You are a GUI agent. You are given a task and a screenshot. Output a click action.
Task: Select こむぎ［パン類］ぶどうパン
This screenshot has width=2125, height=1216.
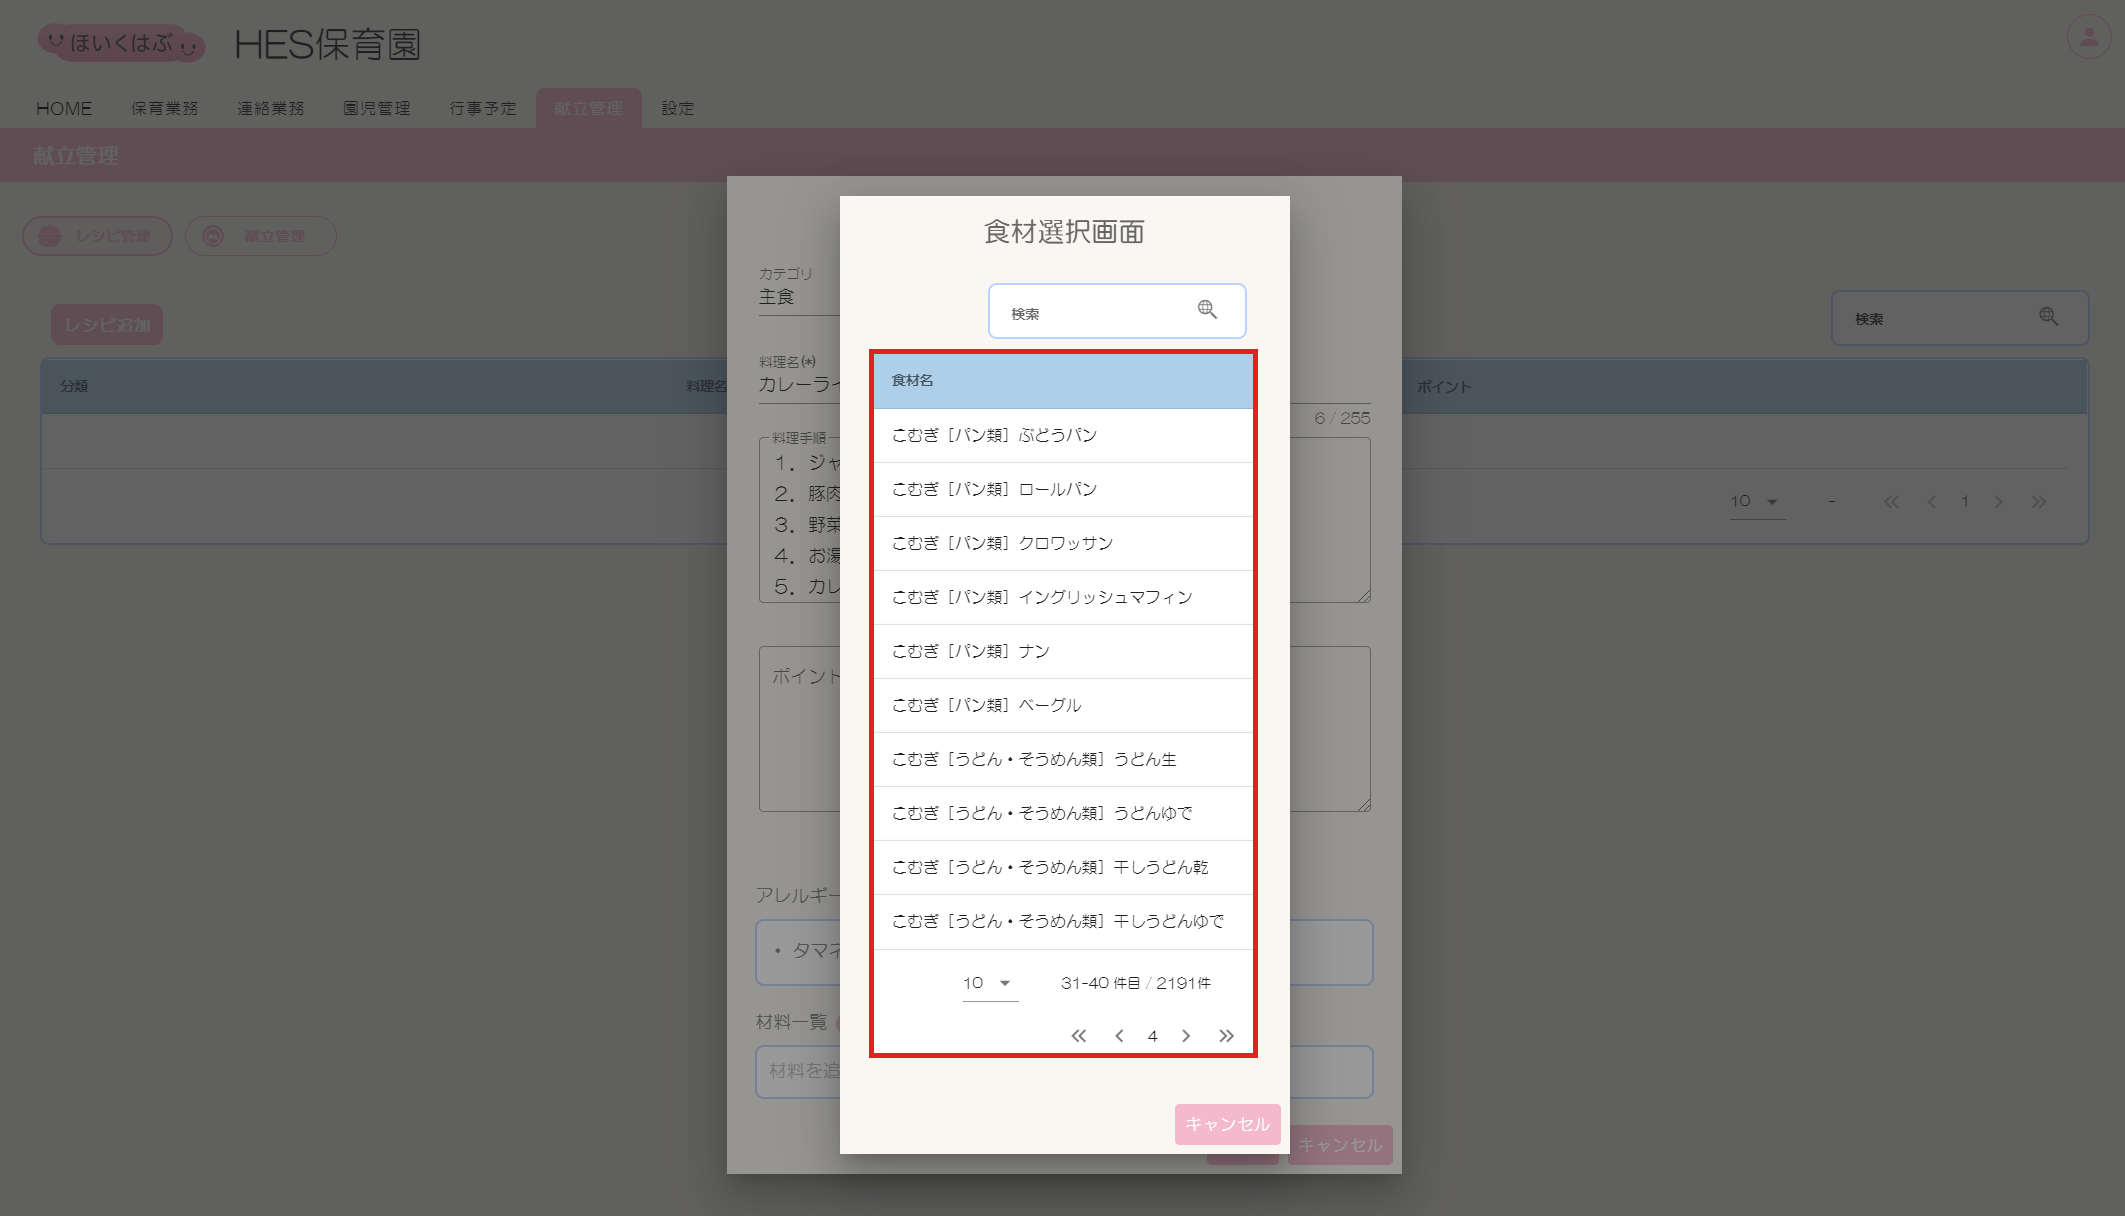click(1063, 435)
